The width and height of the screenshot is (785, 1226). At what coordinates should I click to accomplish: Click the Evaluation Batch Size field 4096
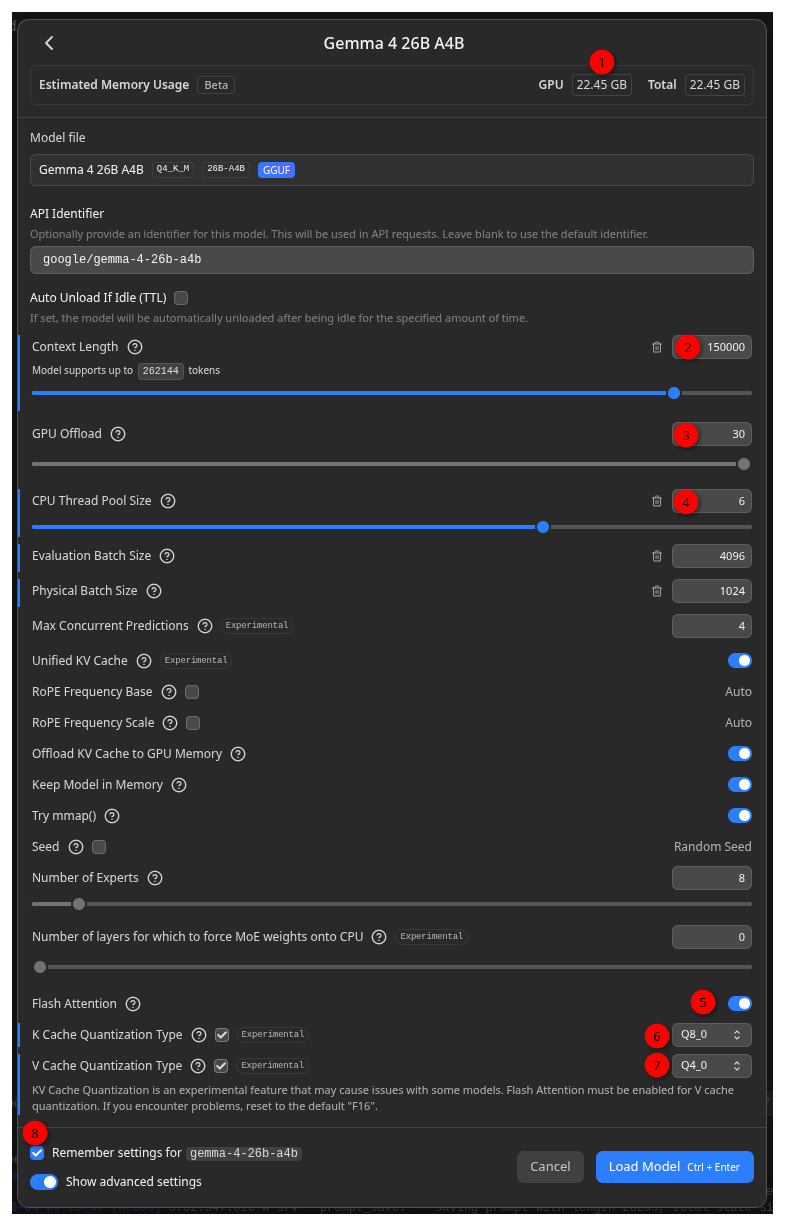tap(712, 556)
